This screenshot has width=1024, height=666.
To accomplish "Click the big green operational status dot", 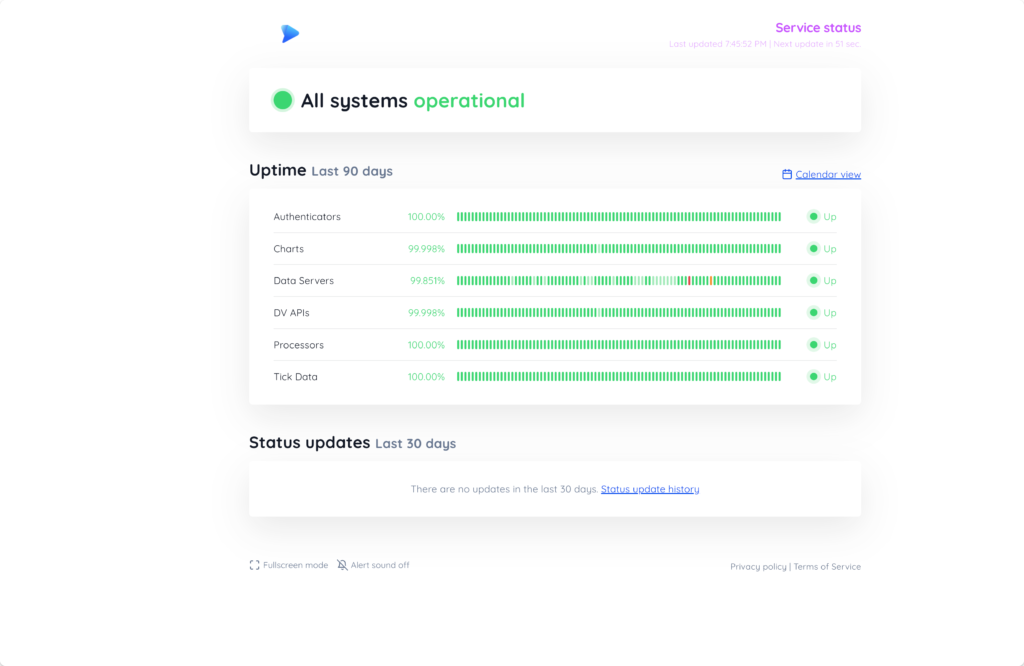I will click(283, 100).
